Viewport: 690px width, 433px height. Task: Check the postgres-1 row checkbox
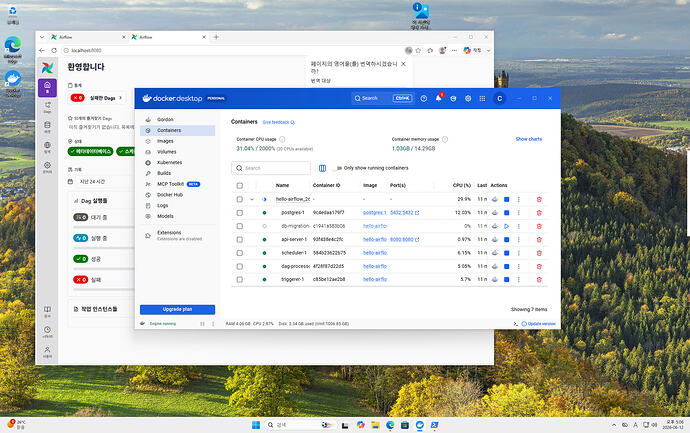coord(239,213)
